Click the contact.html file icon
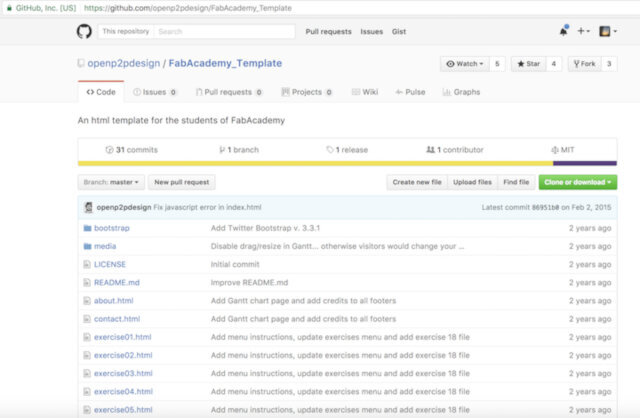This screenshot has height=418, width=640. pyautogui.click(x=87, y=319)
